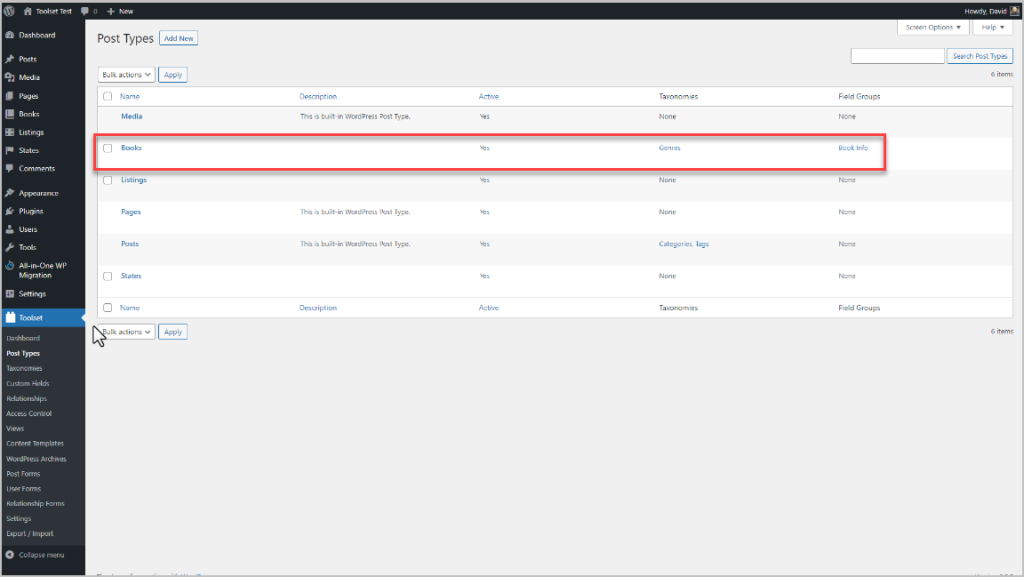1024x577 pixels.
Task: Open User Forms in Toolset submenu
Action: [x=24, y=488]
